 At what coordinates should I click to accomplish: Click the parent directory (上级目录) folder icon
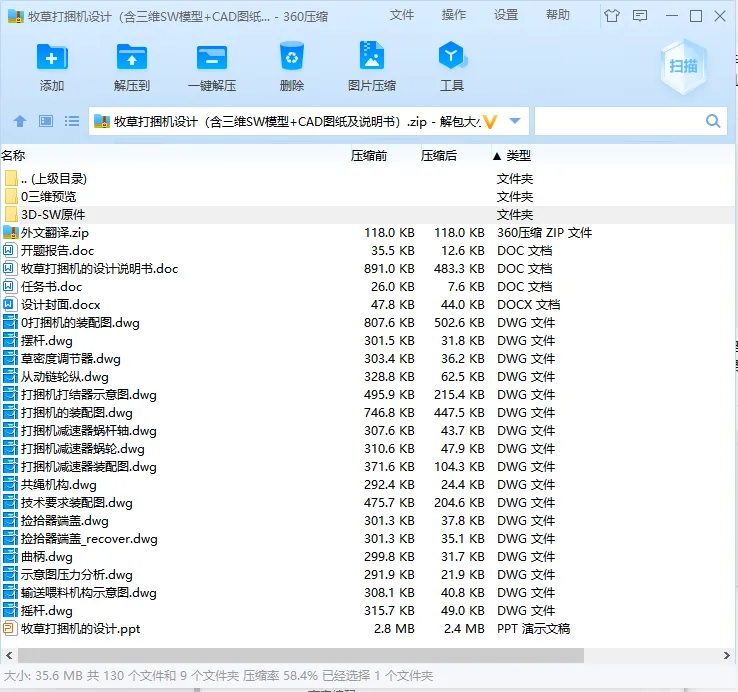click(11, 179)
